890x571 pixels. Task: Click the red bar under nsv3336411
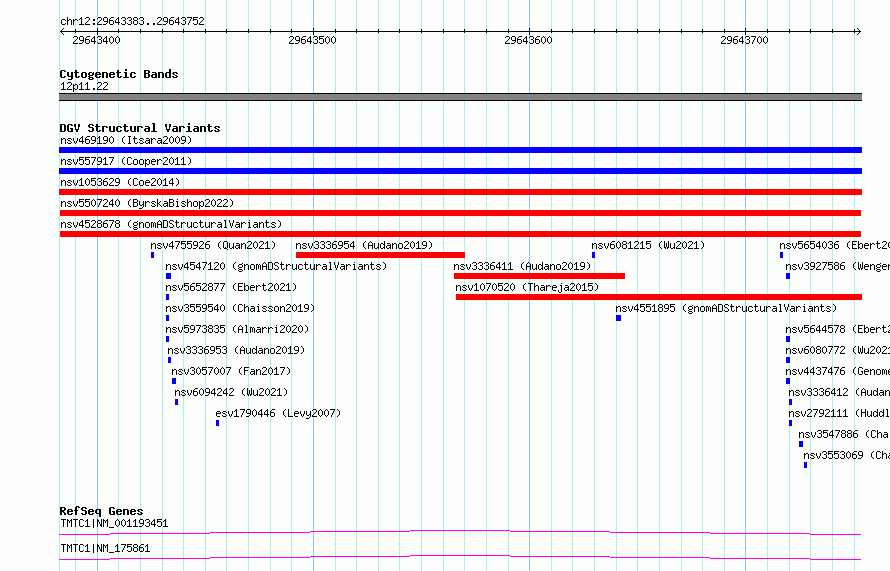point(539,276)
